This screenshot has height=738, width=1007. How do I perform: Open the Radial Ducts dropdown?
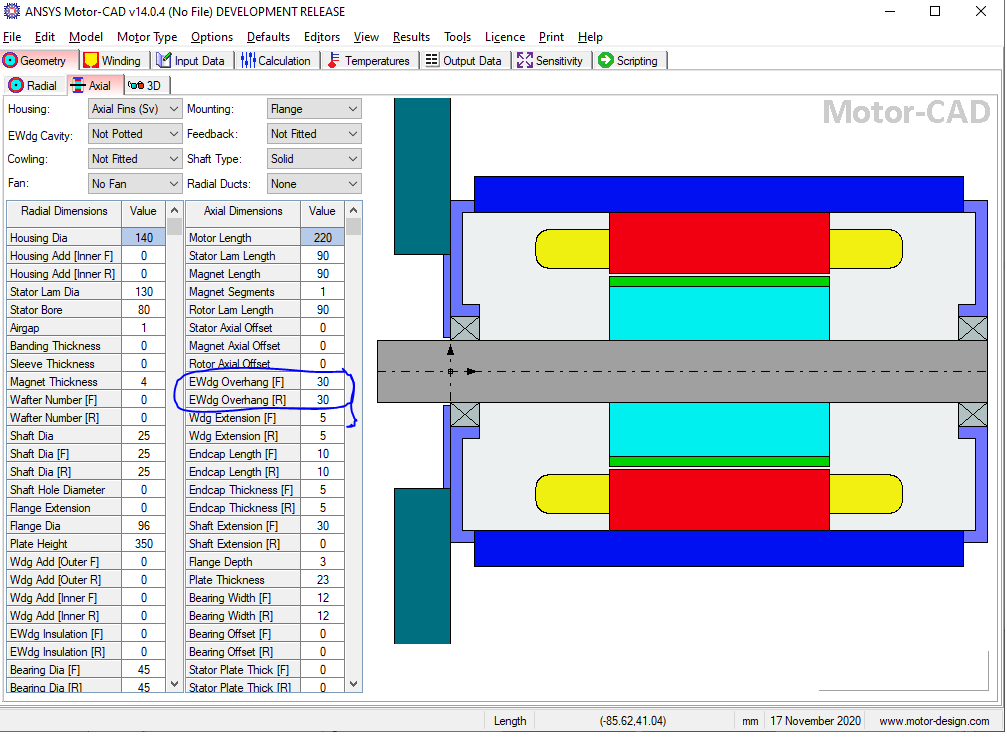pos(314,184)
